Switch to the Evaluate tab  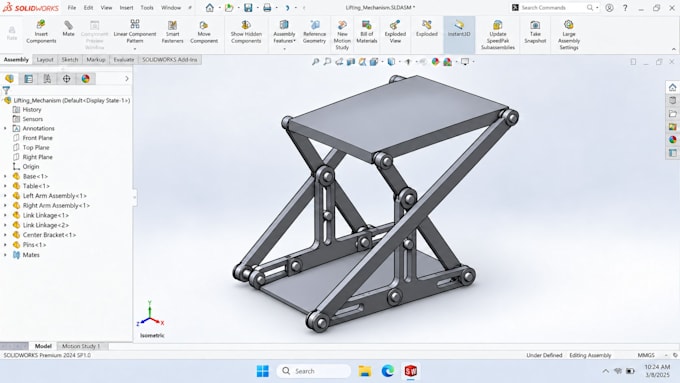pyautogui.click(x=124, y=59)
